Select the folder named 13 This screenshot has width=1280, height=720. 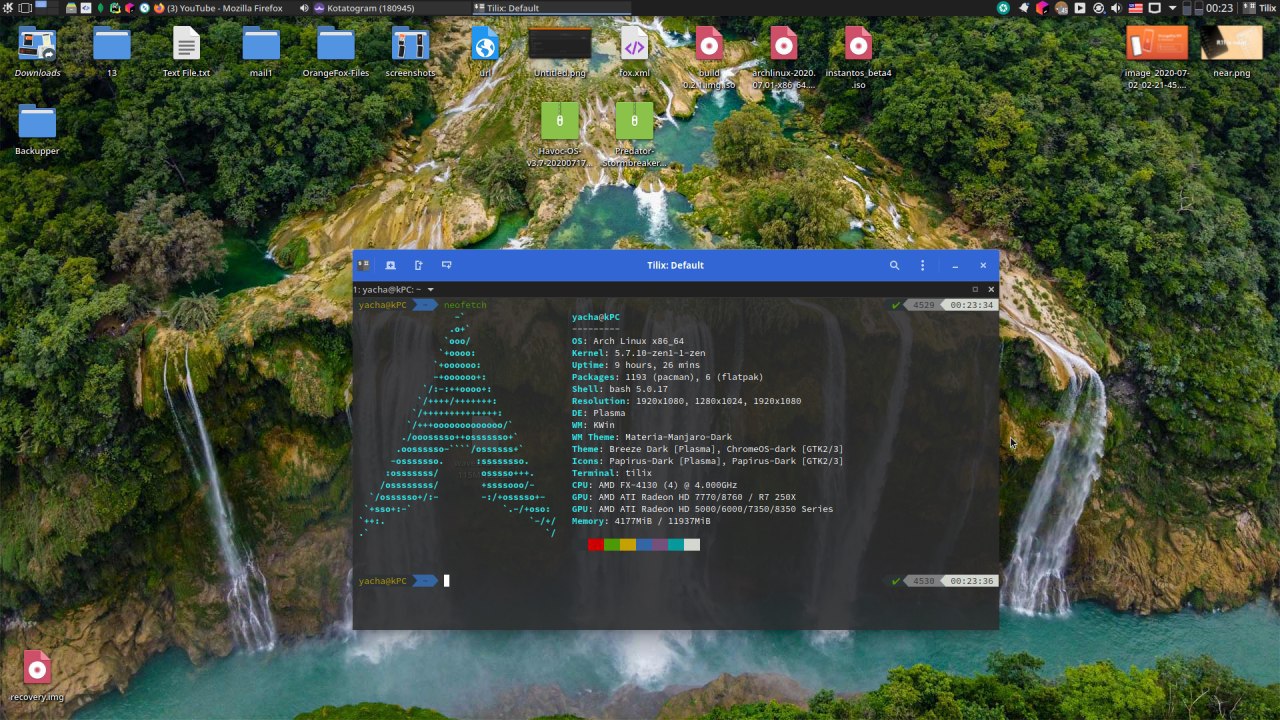(x=112, y=52)
